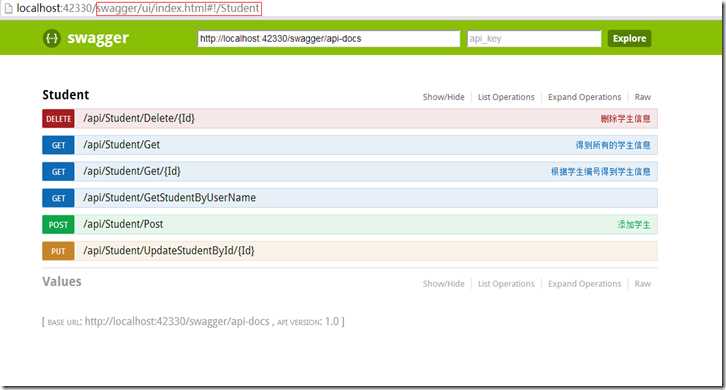Screen dimensions: 726x390
Task: Click Expand Operations for Student
Action: coord(584,97)
